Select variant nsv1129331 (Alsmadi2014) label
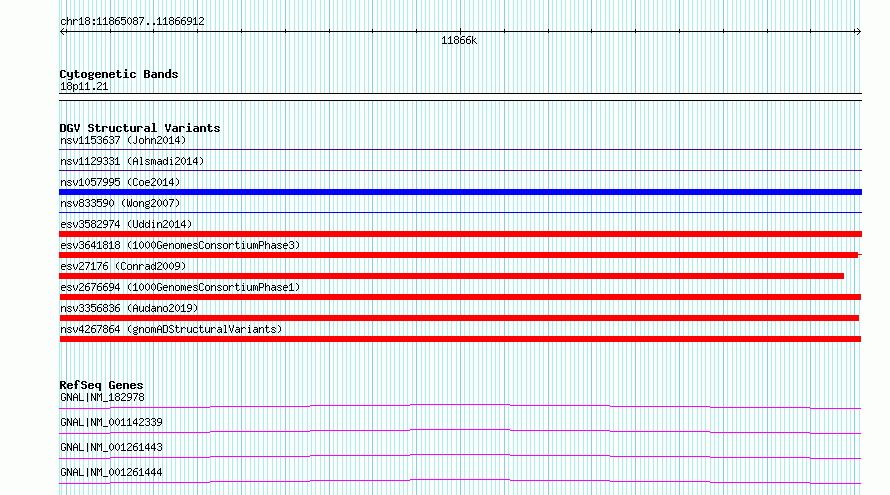Image resolution: width=890 pixels, height=495 pixels. tap(132, 161)
